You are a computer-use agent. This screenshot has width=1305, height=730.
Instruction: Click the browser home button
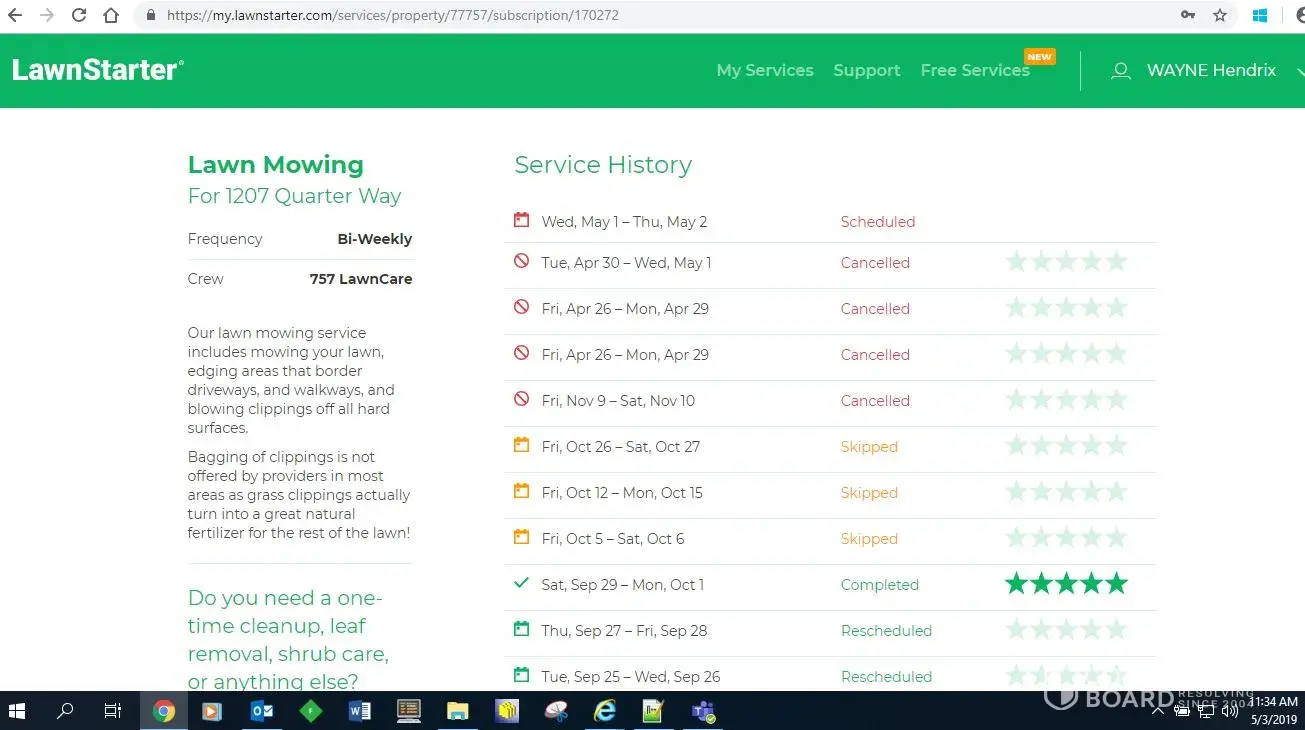(111, 15)
